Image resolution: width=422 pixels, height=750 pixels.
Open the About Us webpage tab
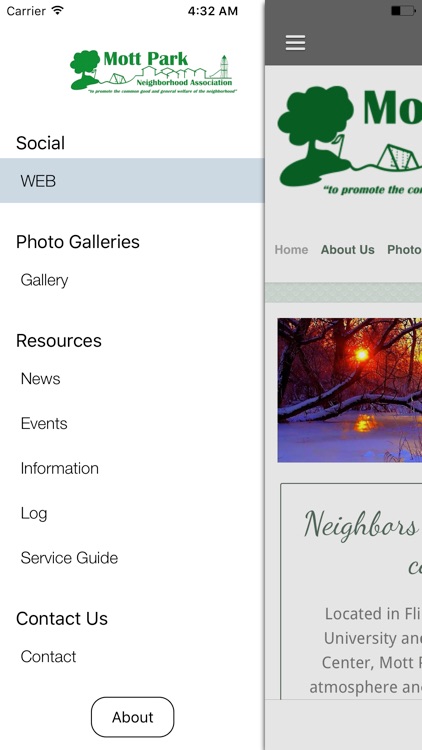[347, 250]
